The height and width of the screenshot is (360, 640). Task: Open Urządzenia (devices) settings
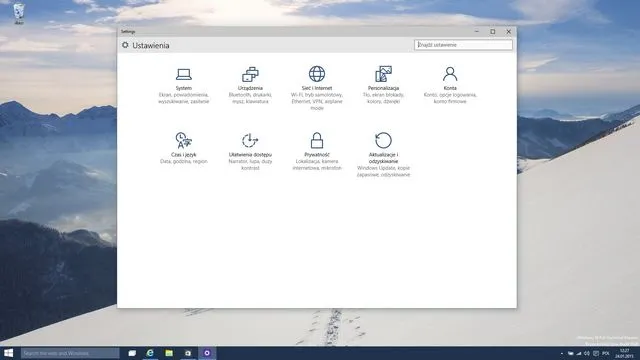(x=250, y=86)
